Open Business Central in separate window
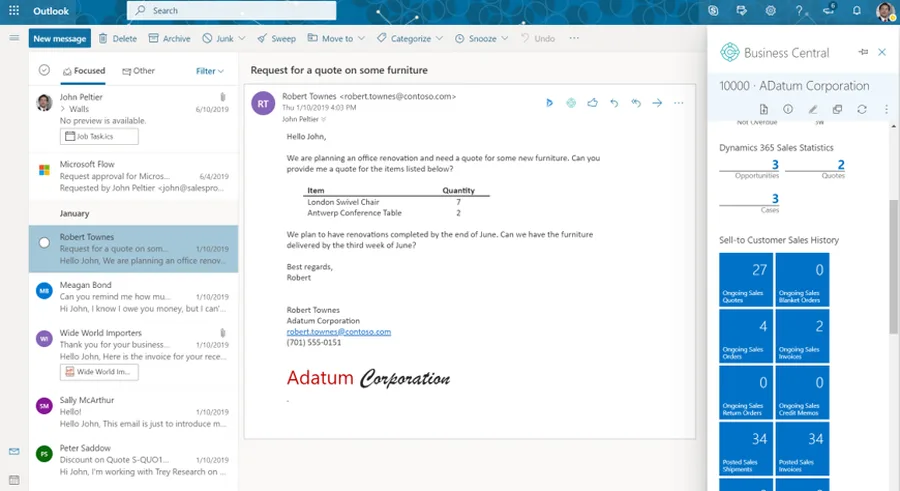900x491 pixels. coord(837,109)
